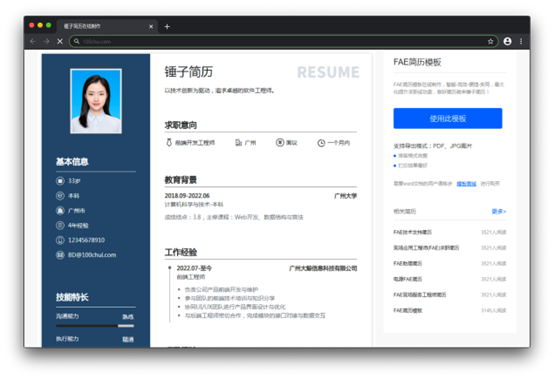Click the clock icon beside 一个月内
Image resolution: width=554 pixels, height=379 pixels.
321,143
